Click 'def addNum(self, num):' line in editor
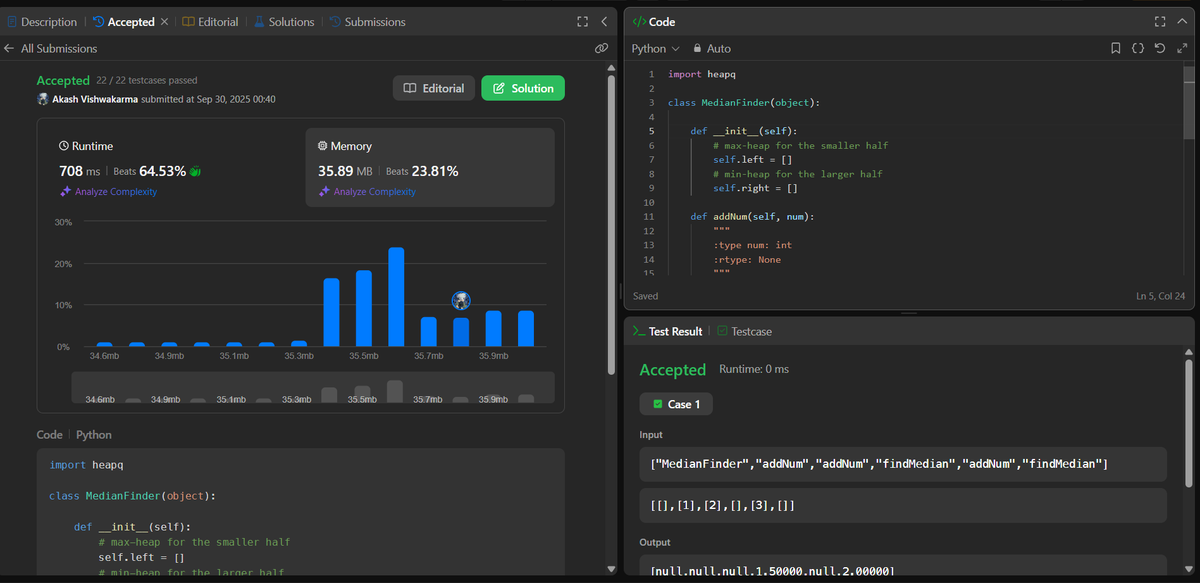 [751, 216]
